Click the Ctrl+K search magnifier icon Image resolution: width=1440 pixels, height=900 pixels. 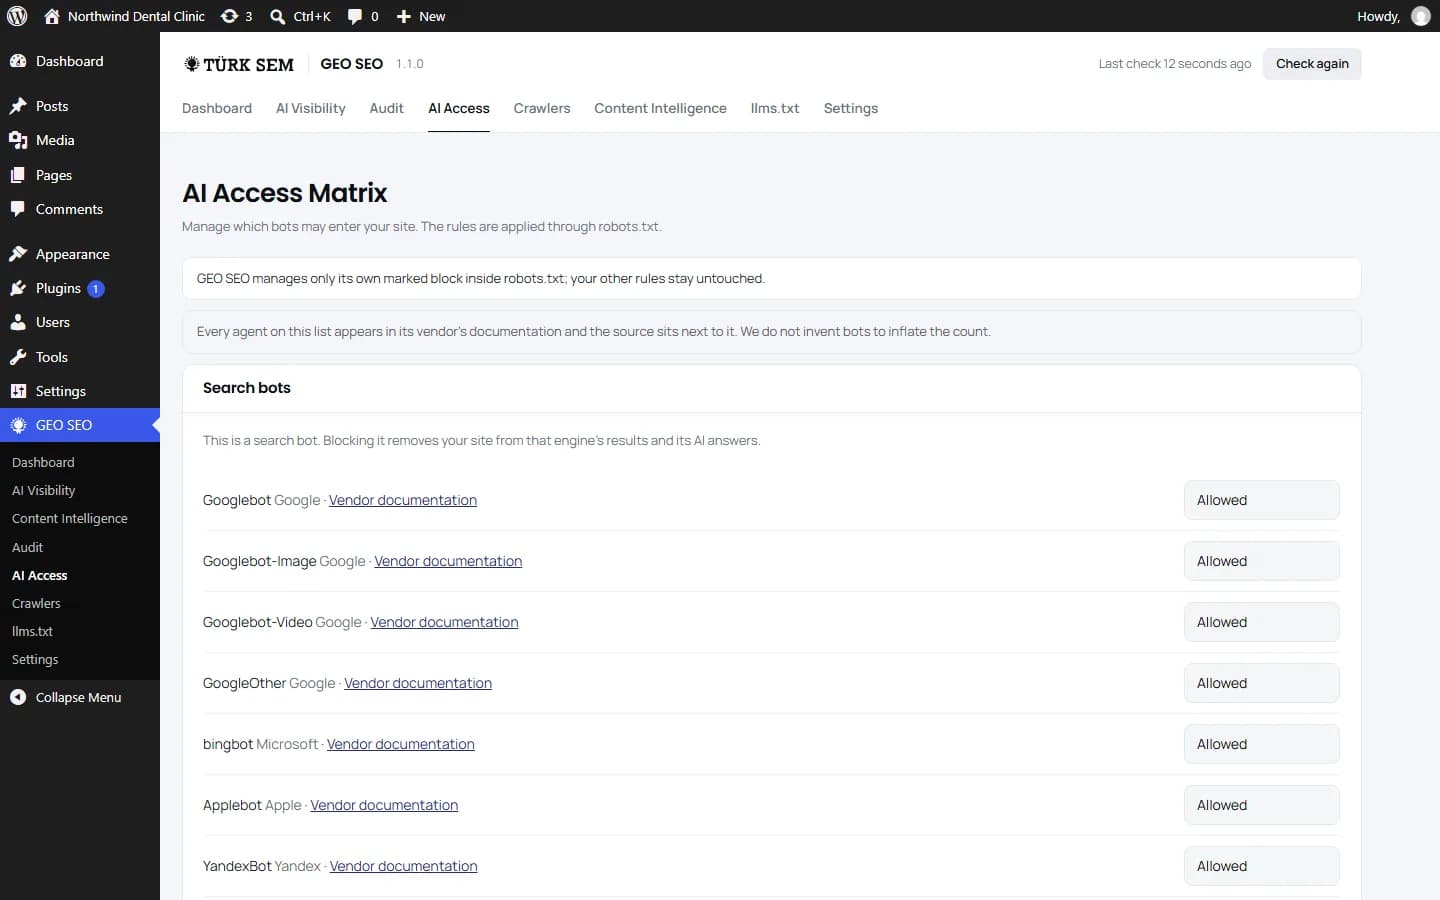[x=278, y=16]
